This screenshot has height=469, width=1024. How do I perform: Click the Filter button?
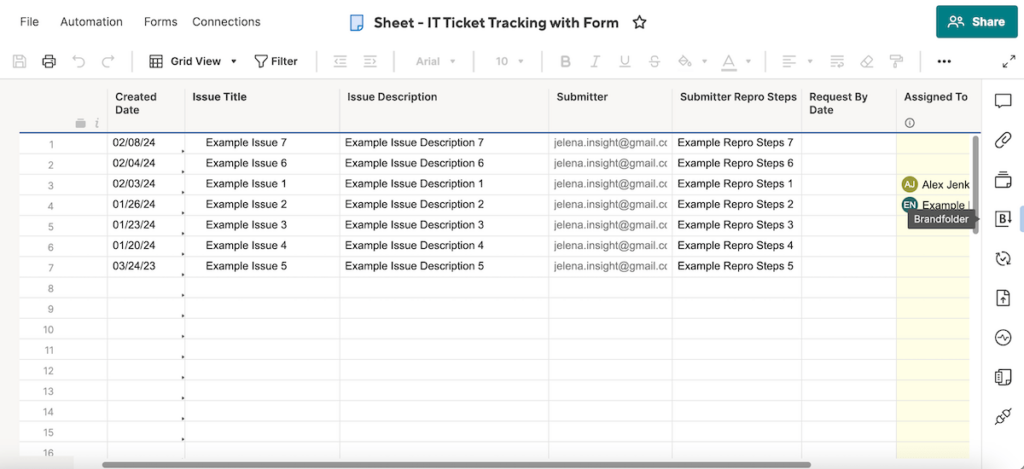pos(276,61)
